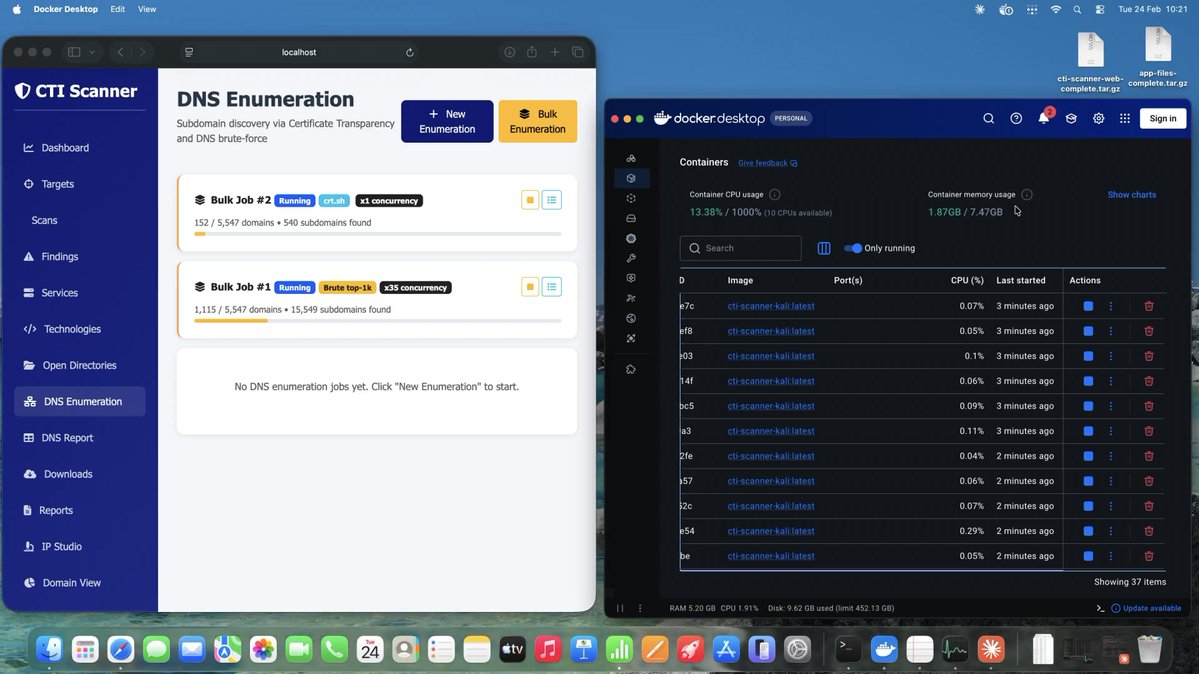
Task: Click Docker Desktop header search icon
Action: [989, 119]
